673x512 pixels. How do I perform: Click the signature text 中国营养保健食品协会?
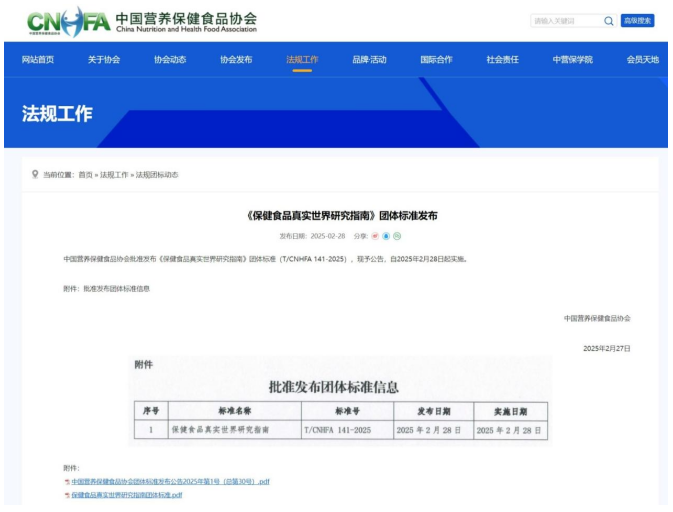pos(597,318)
